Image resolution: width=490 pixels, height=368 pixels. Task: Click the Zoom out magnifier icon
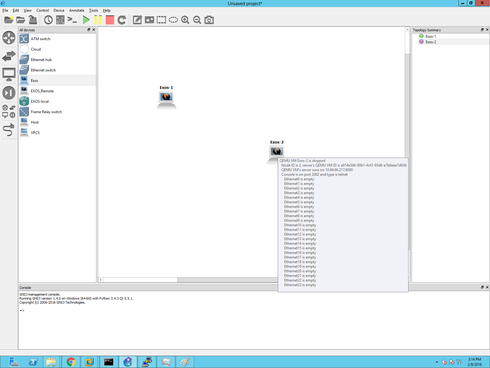coord(197,20)
